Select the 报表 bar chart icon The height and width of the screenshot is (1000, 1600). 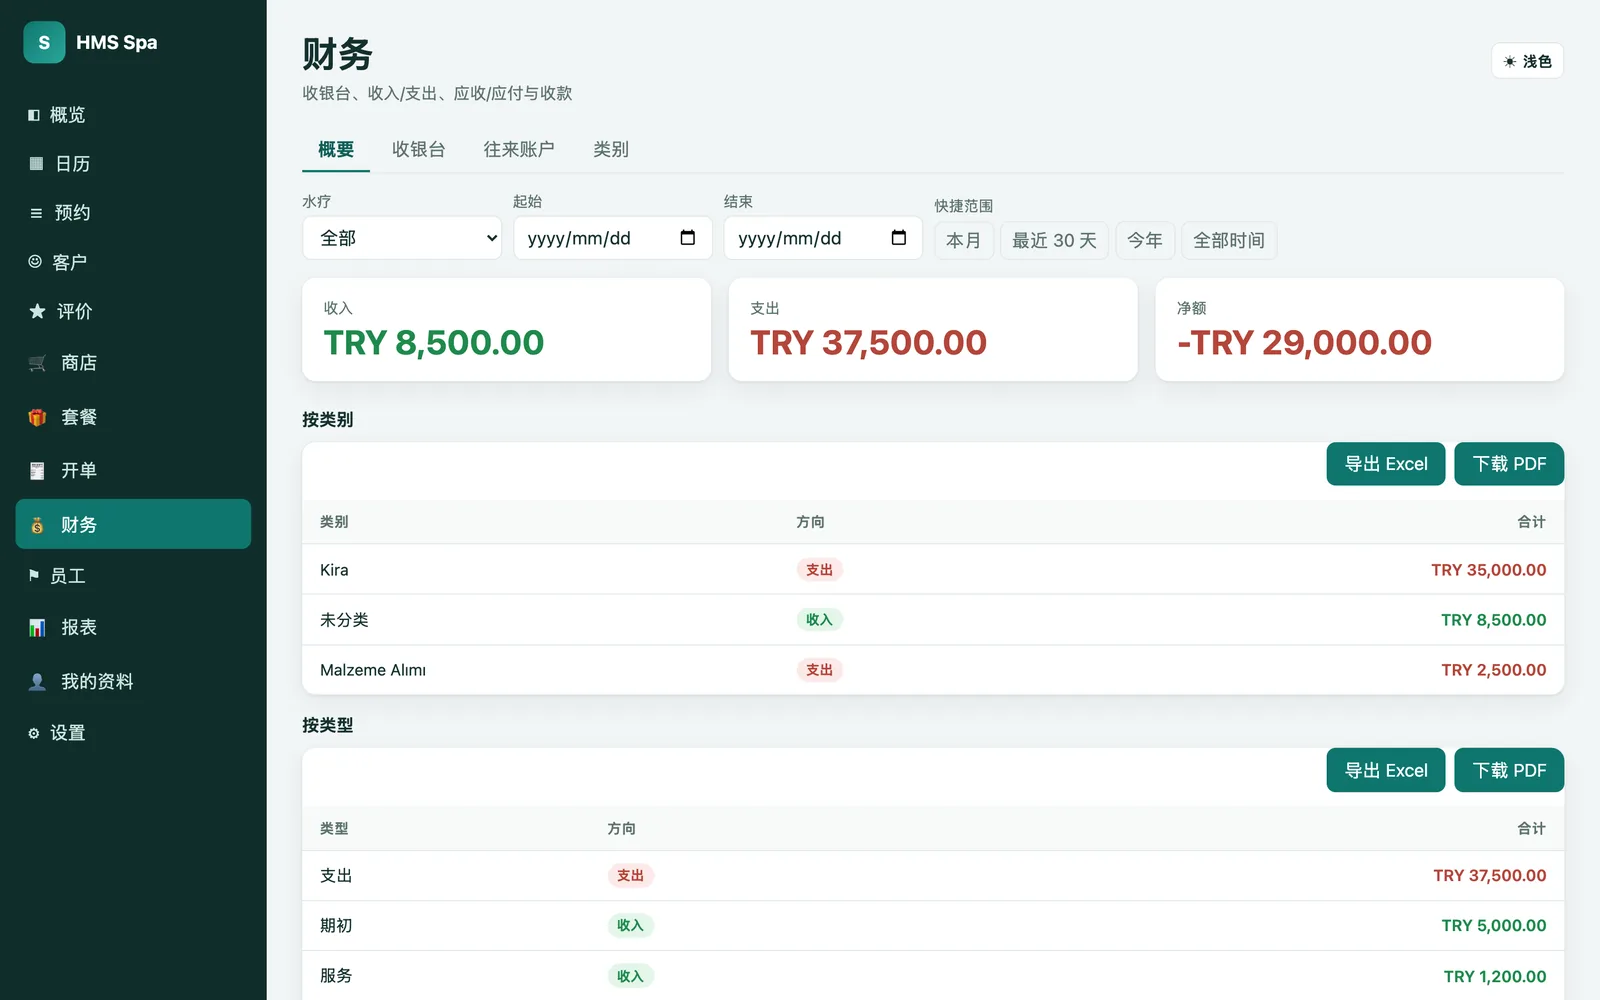tap(37, 627)
